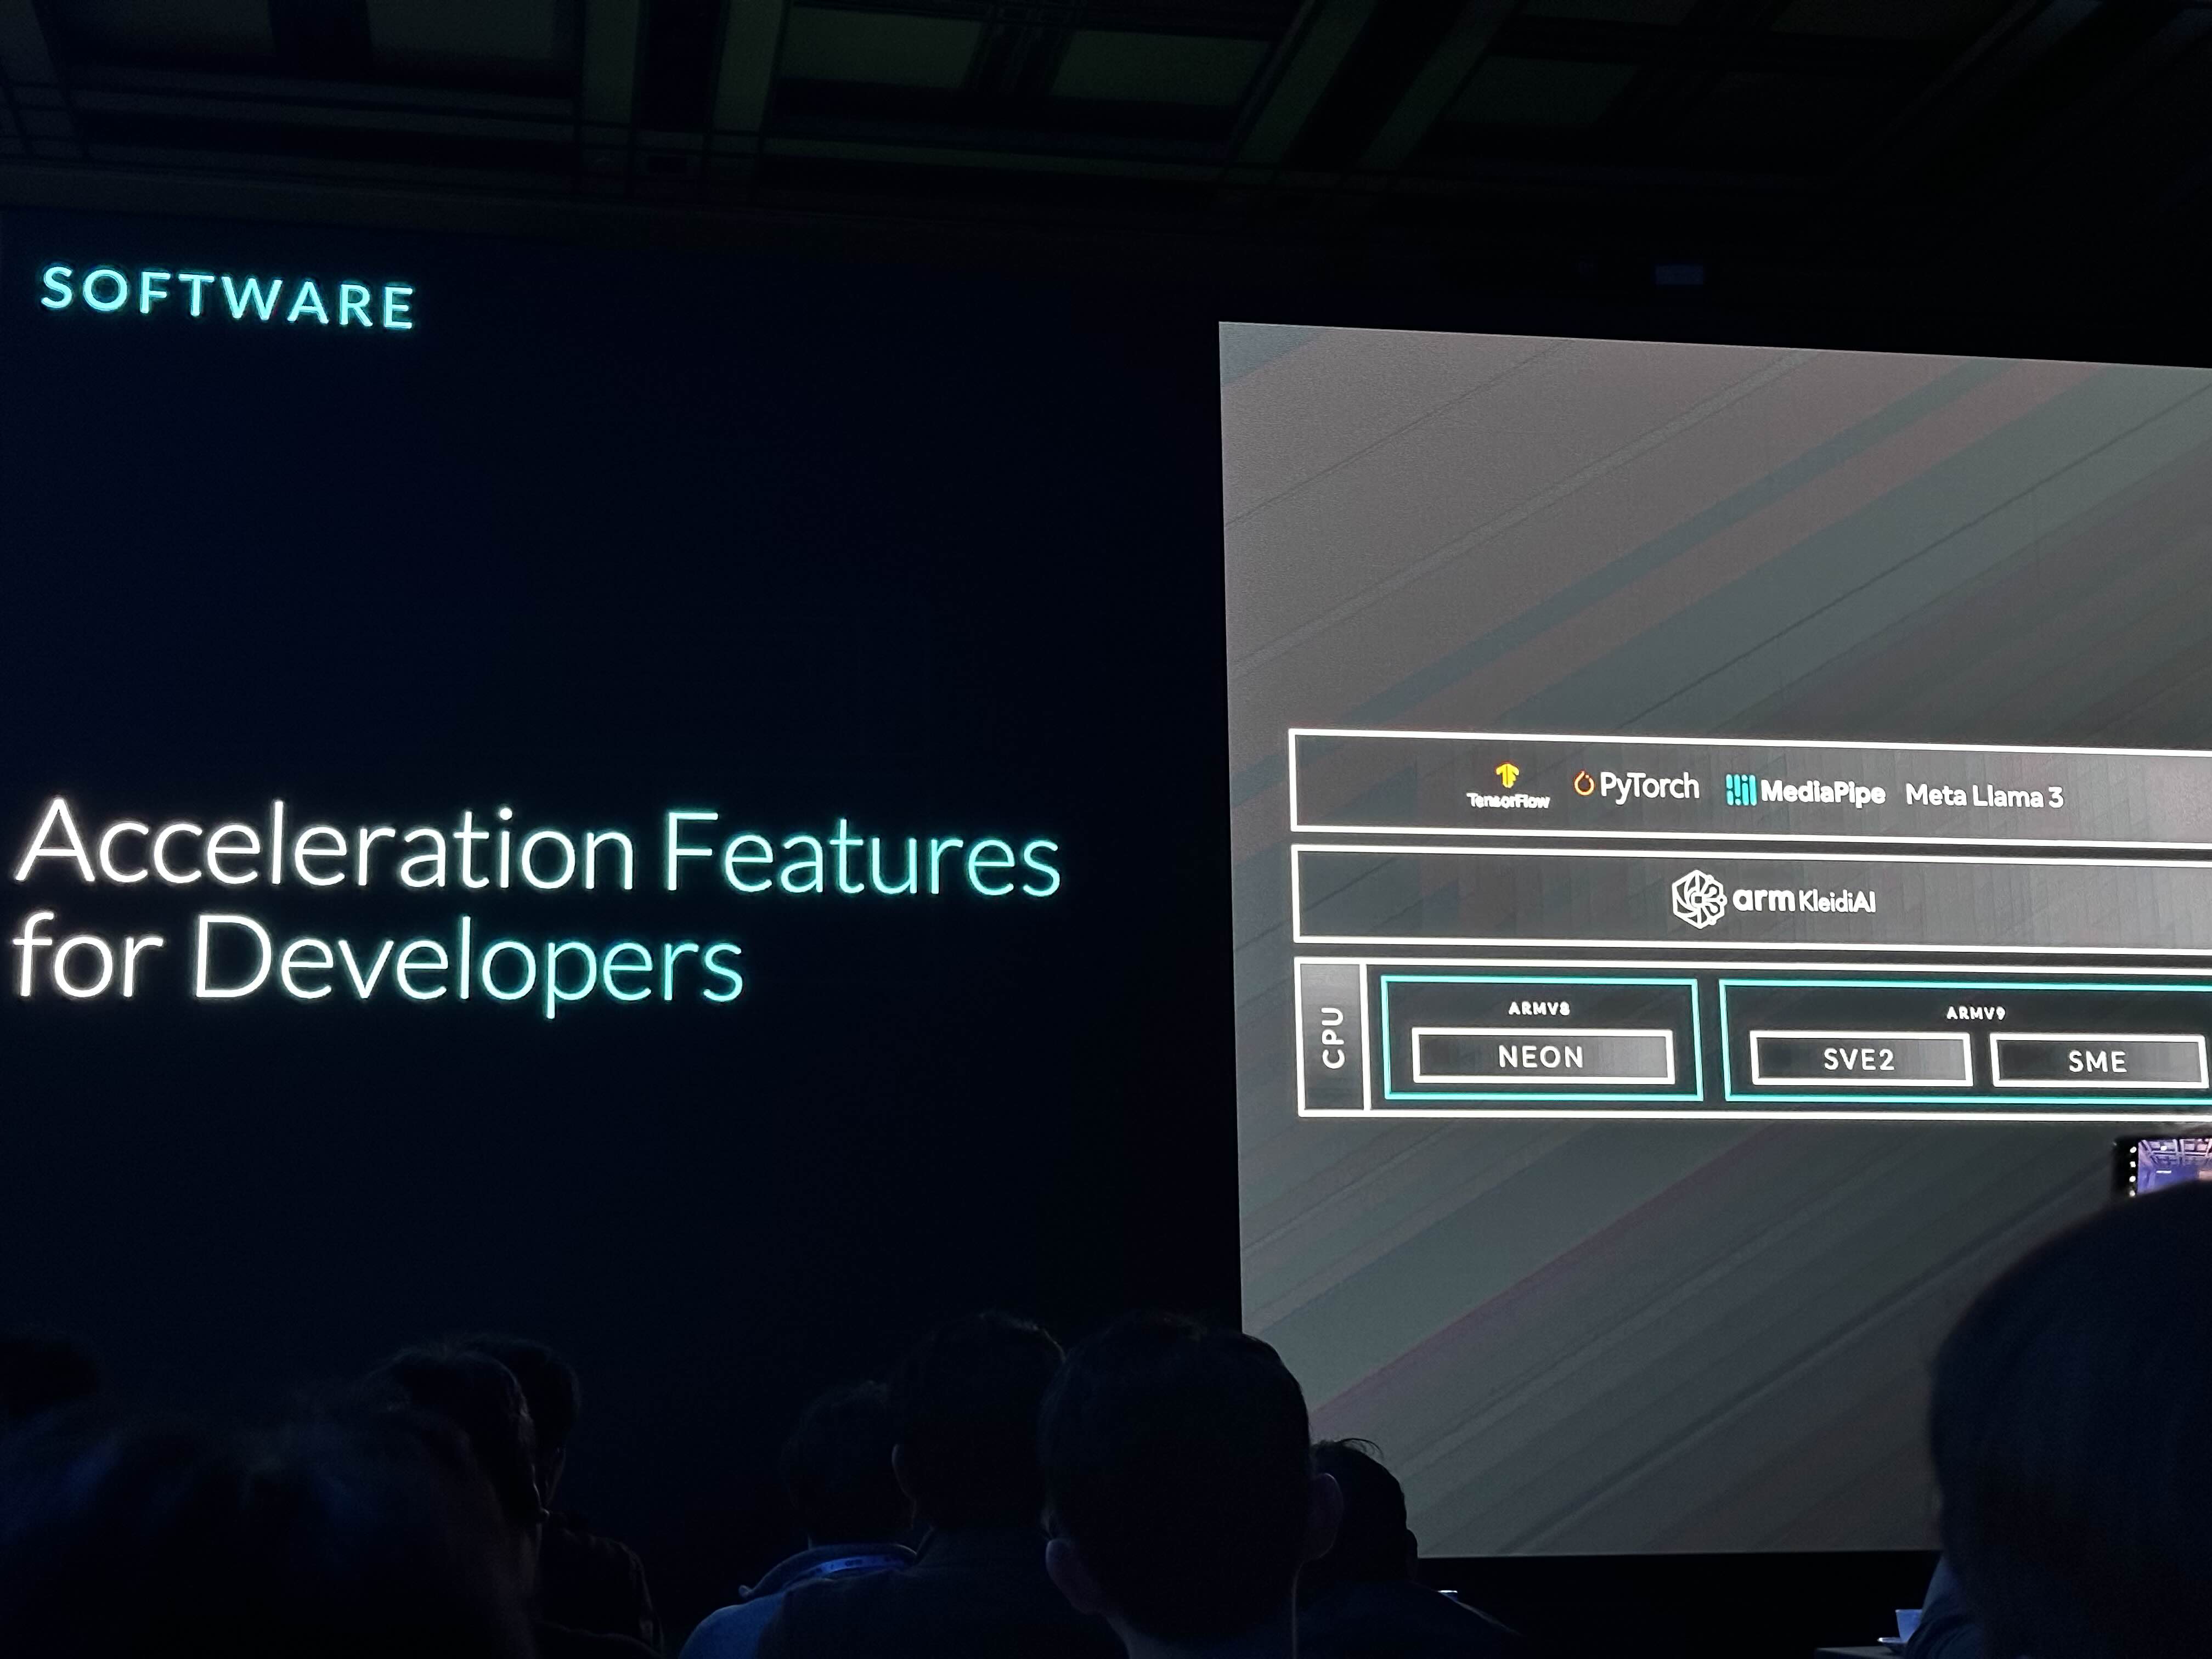Screen dimensions: 2212x1659
Task: Click the Meta Llama 3 label
Action: [1983, 796]
